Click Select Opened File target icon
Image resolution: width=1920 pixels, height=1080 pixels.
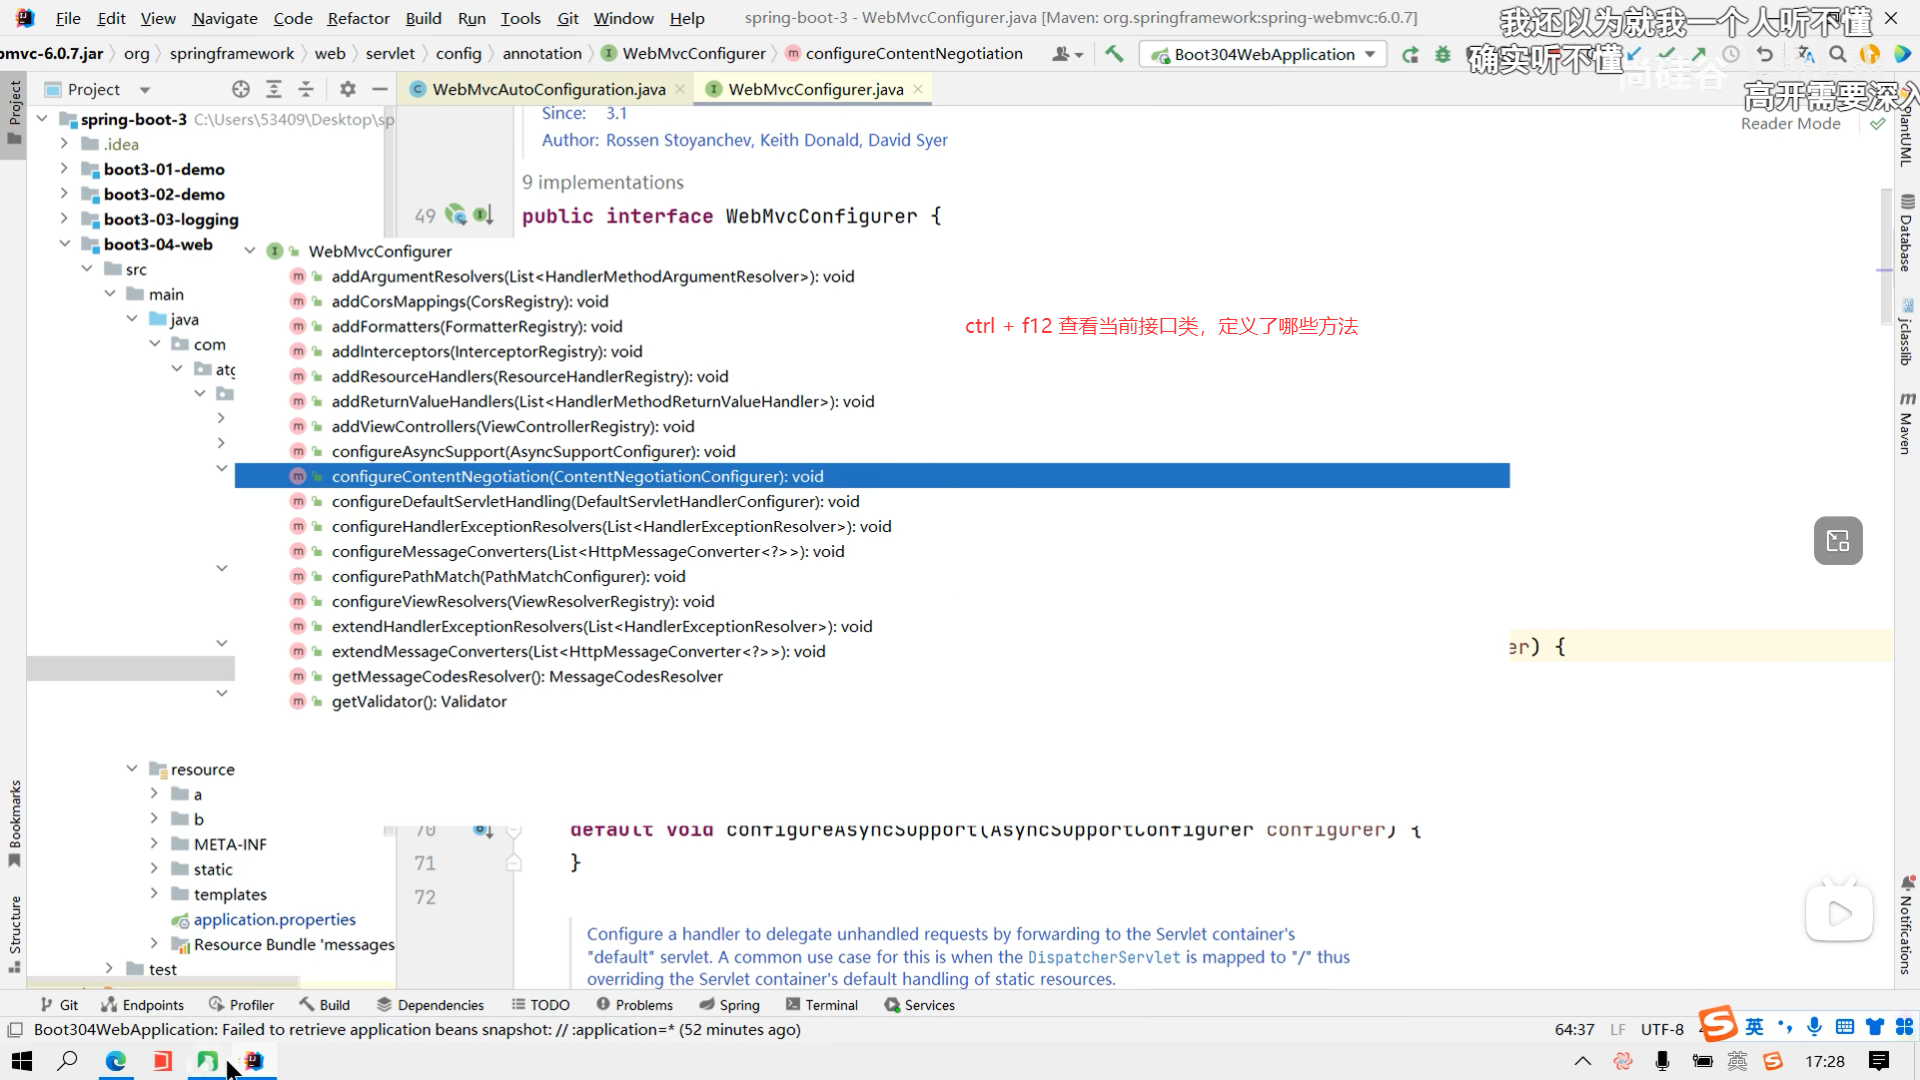coord(240,89)
